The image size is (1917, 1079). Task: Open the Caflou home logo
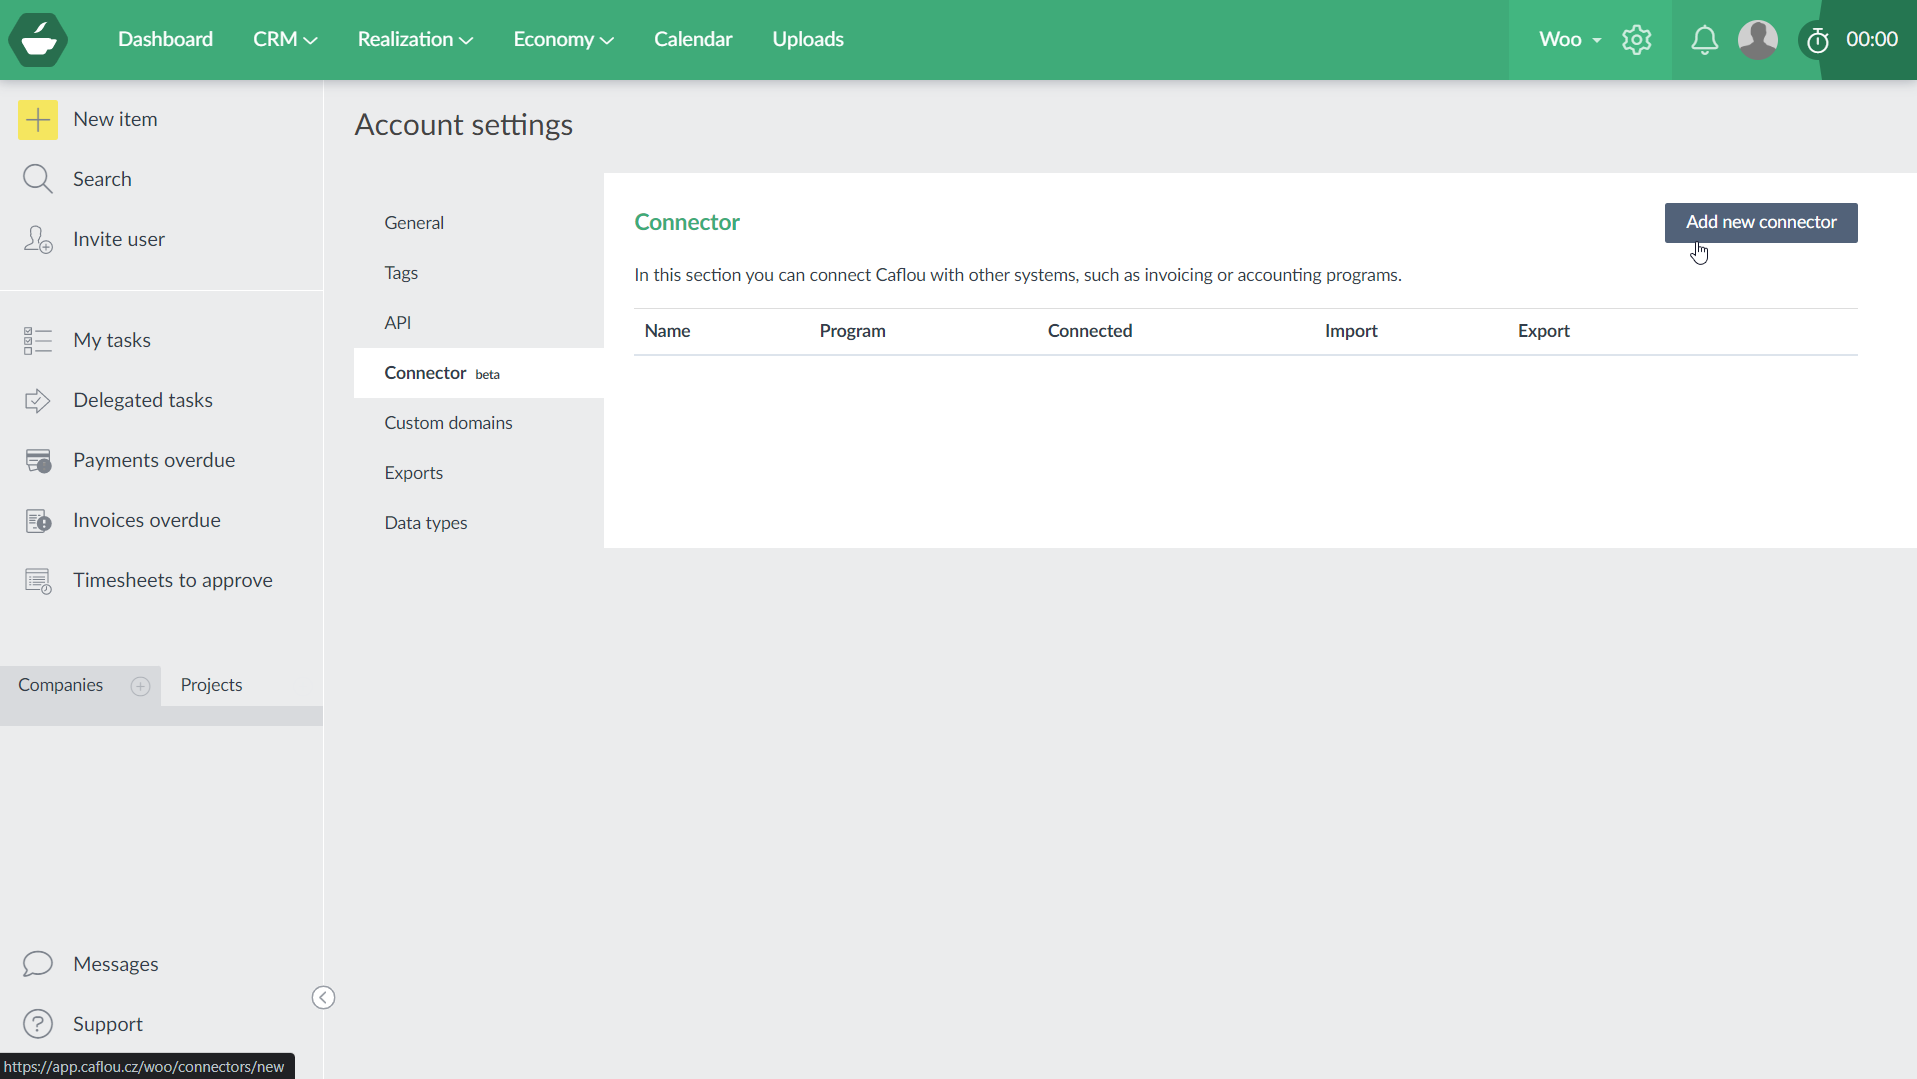click(x=38, y=40)
